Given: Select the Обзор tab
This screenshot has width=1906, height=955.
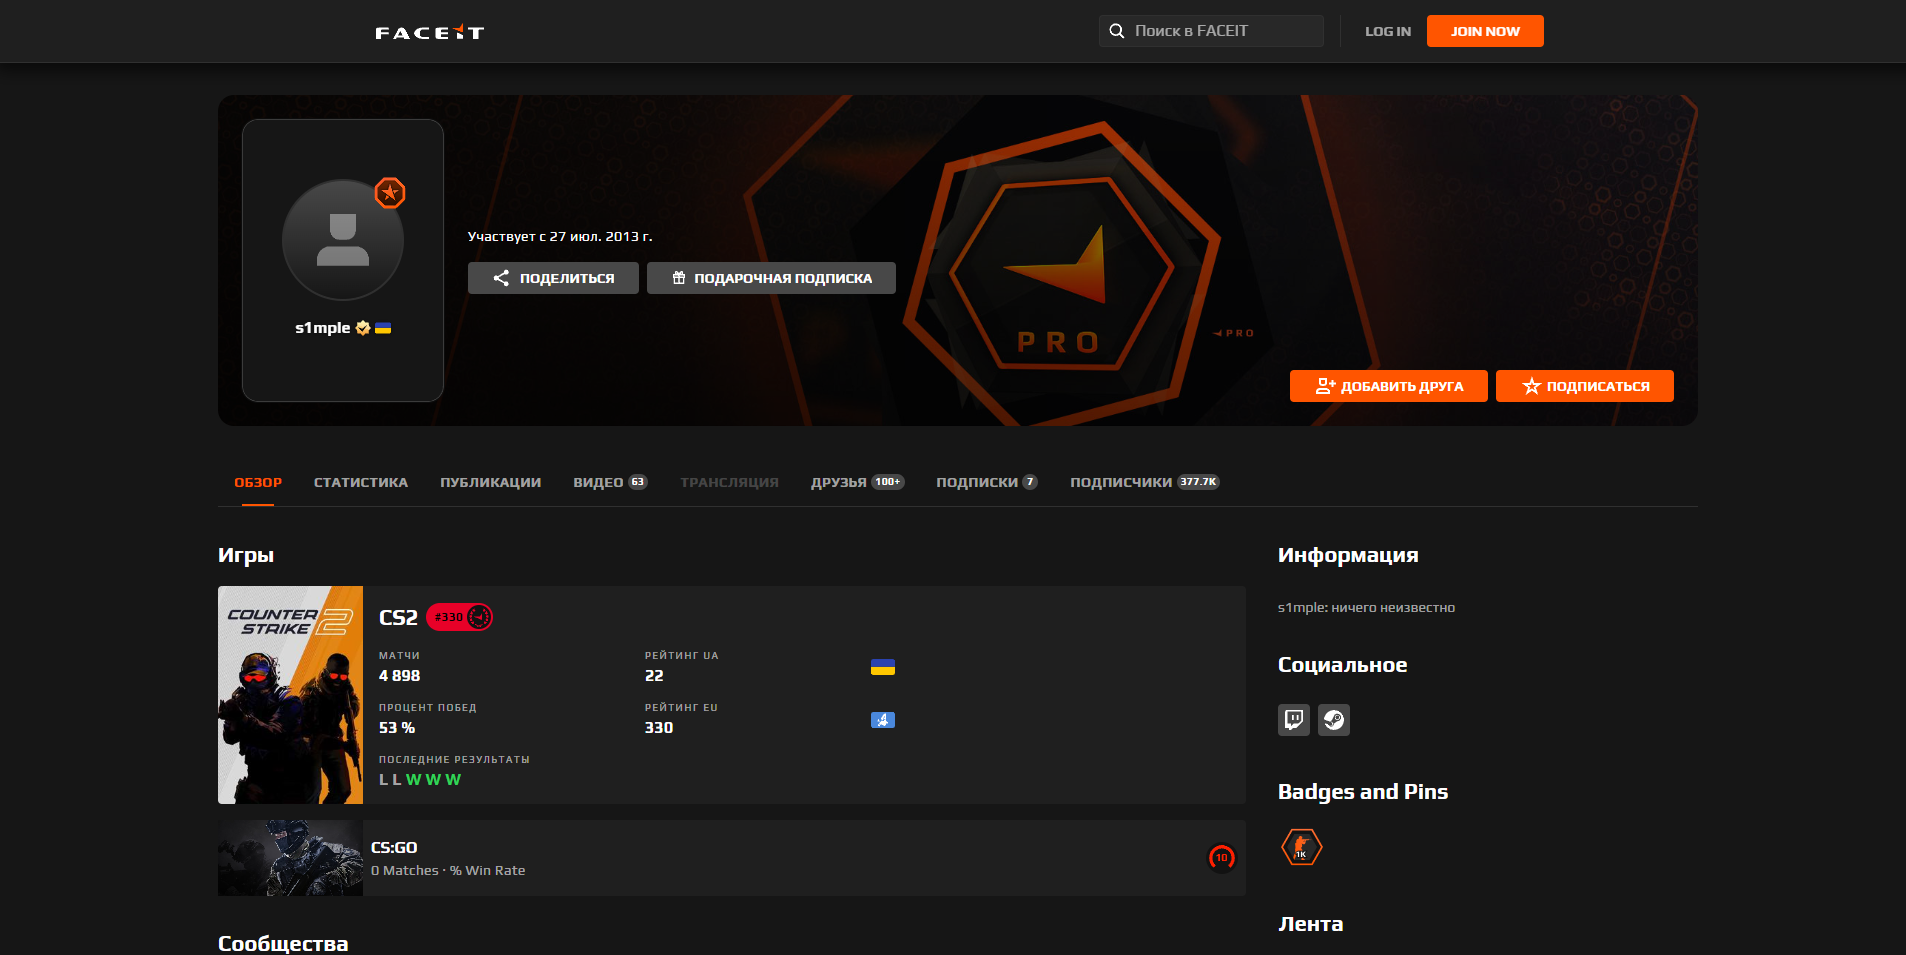Looking at the screenshot, I should [258, 482].
